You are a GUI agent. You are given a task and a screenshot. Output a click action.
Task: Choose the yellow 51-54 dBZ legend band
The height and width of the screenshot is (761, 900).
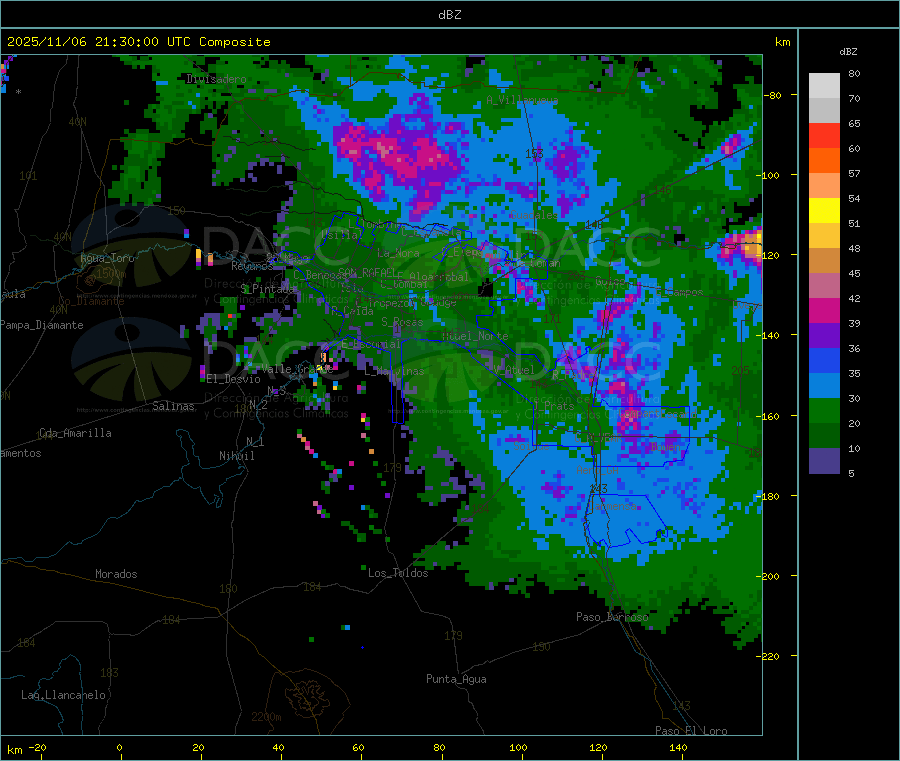tap(824, 211)
